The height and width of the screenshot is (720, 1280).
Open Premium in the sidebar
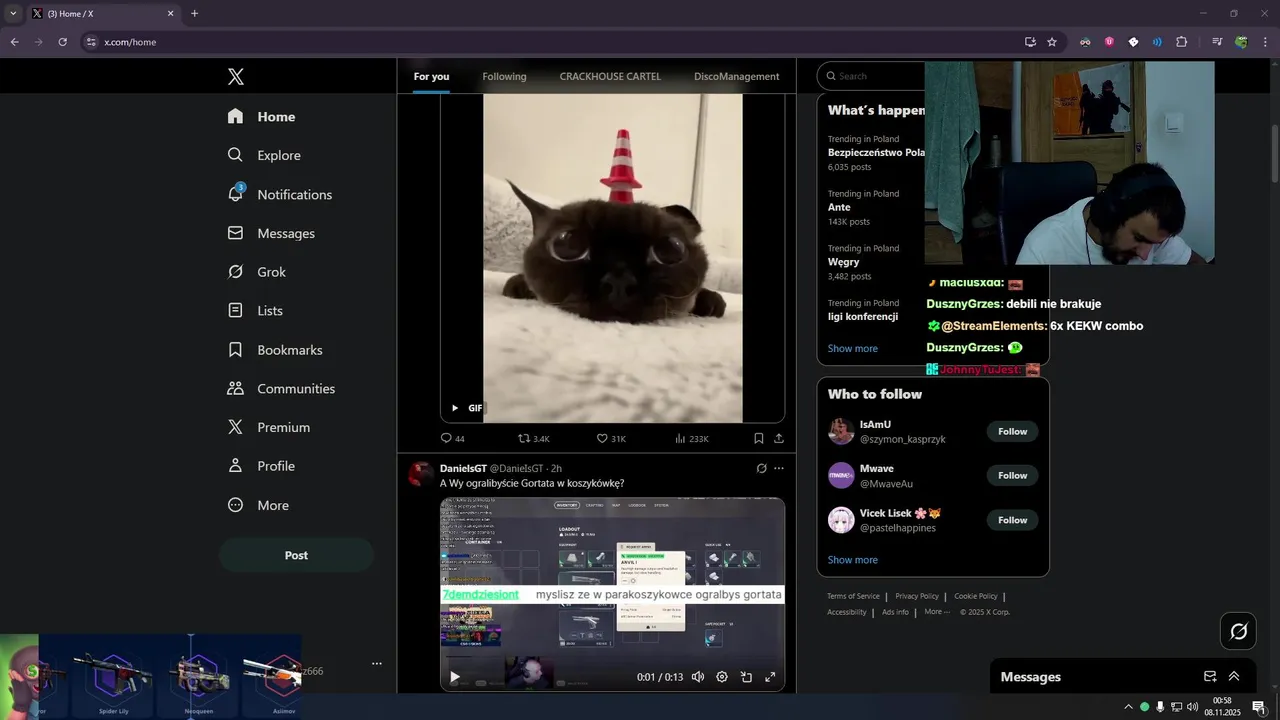point(269,427)
